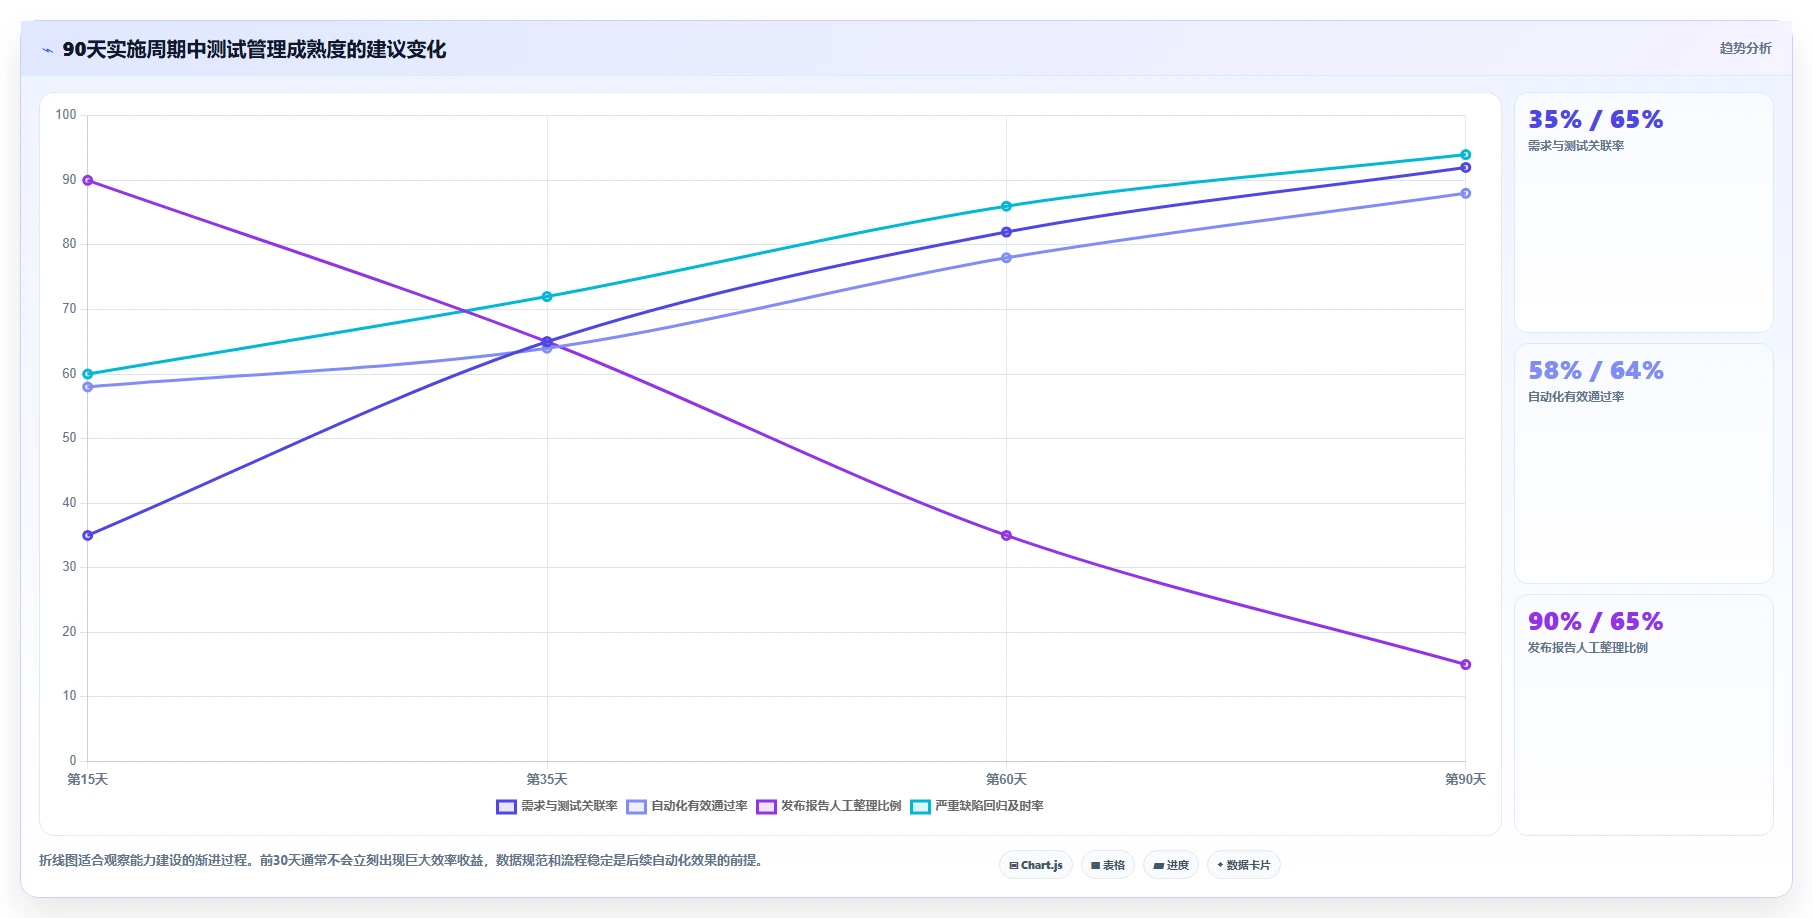Screen dimensions: 1813x918
Task: Select the 35% / 65% metric card
Action: tap(1644, 213)
